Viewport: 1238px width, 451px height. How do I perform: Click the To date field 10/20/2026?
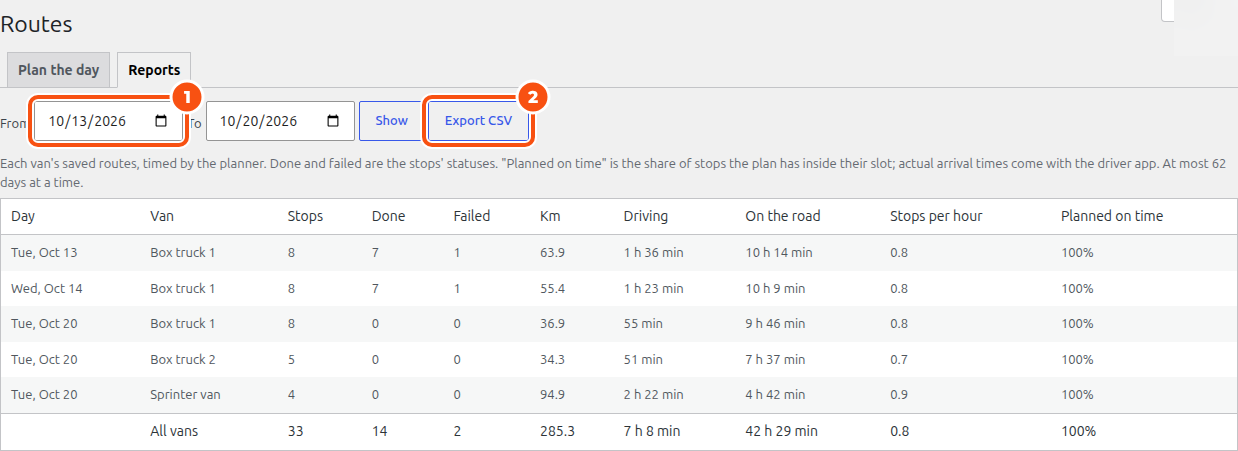[280, 121]
